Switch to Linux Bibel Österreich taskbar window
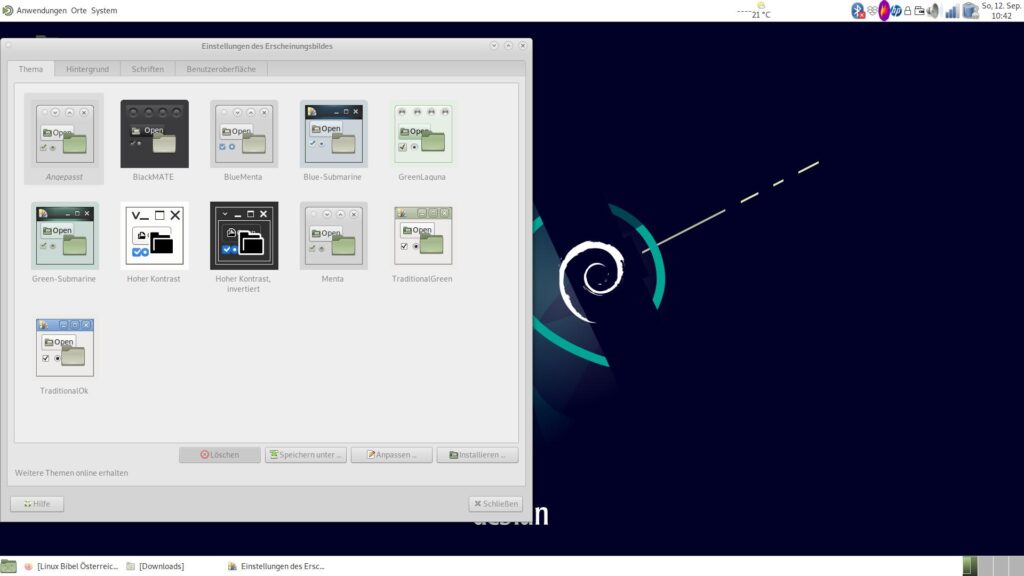The height and width of the screenshot is (576, 1024). [71, 566]
